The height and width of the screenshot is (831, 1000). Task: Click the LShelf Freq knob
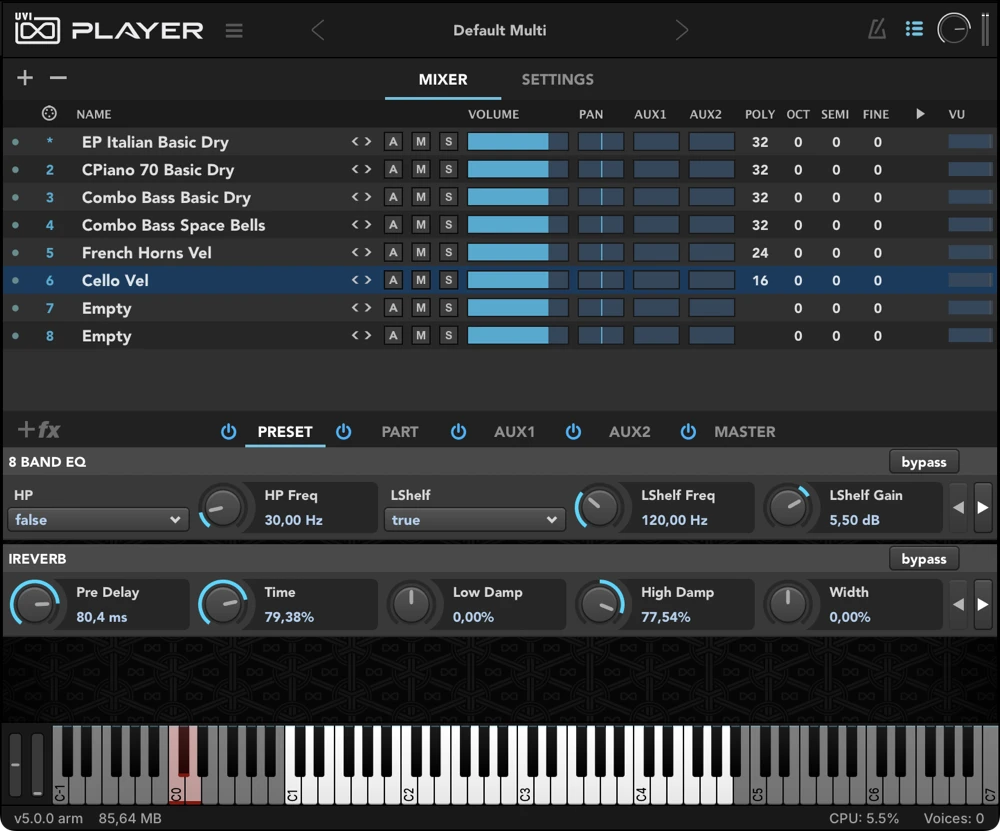click(598, 508)
